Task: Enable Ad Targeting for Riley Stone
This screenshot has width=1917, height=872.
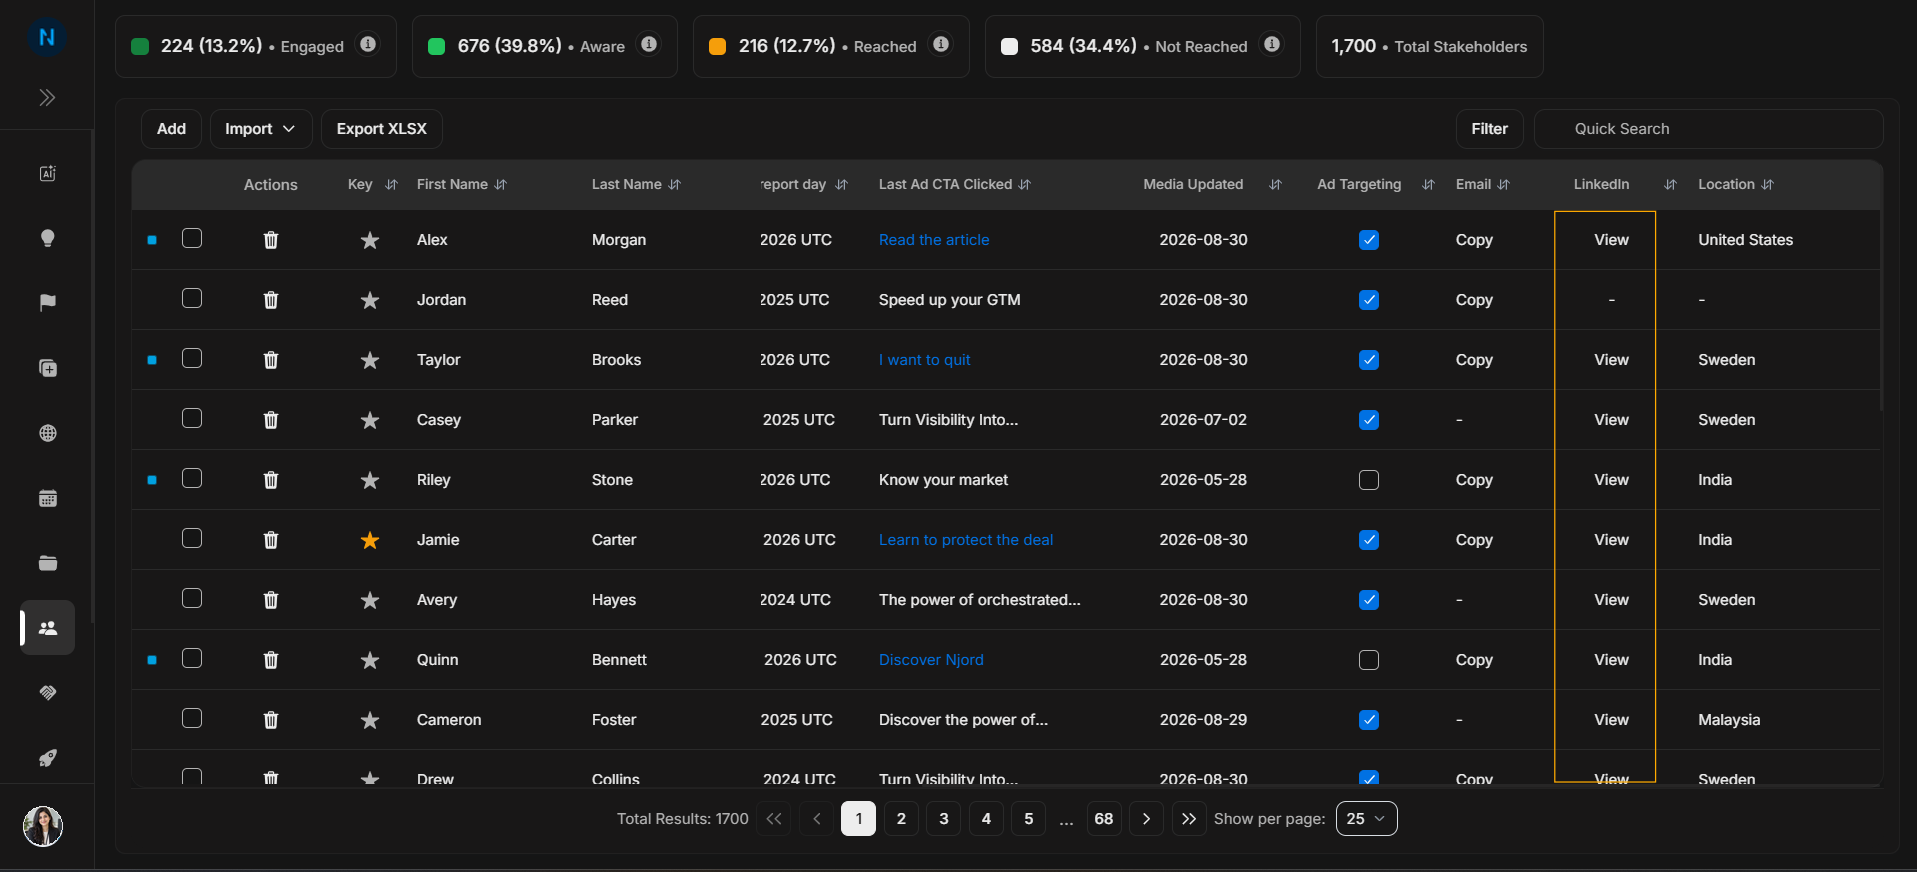Action: coord(1369,480)
